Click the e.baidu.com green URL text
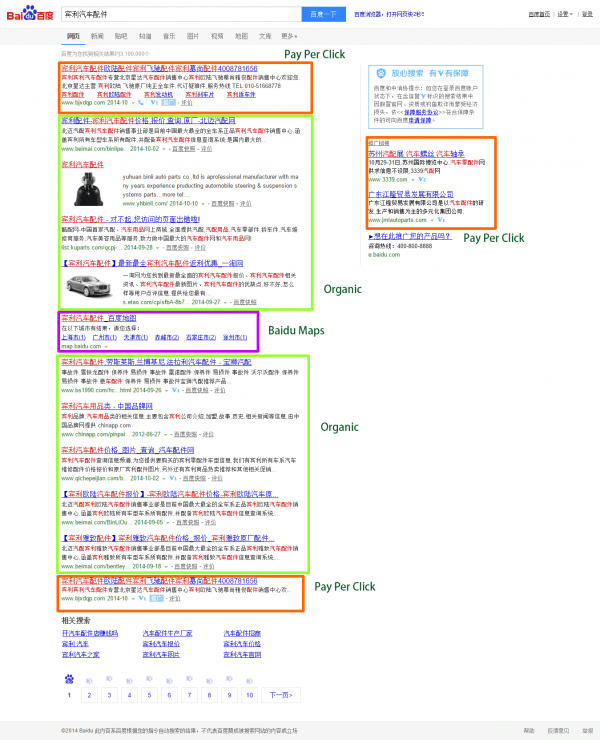 [384, 255]
